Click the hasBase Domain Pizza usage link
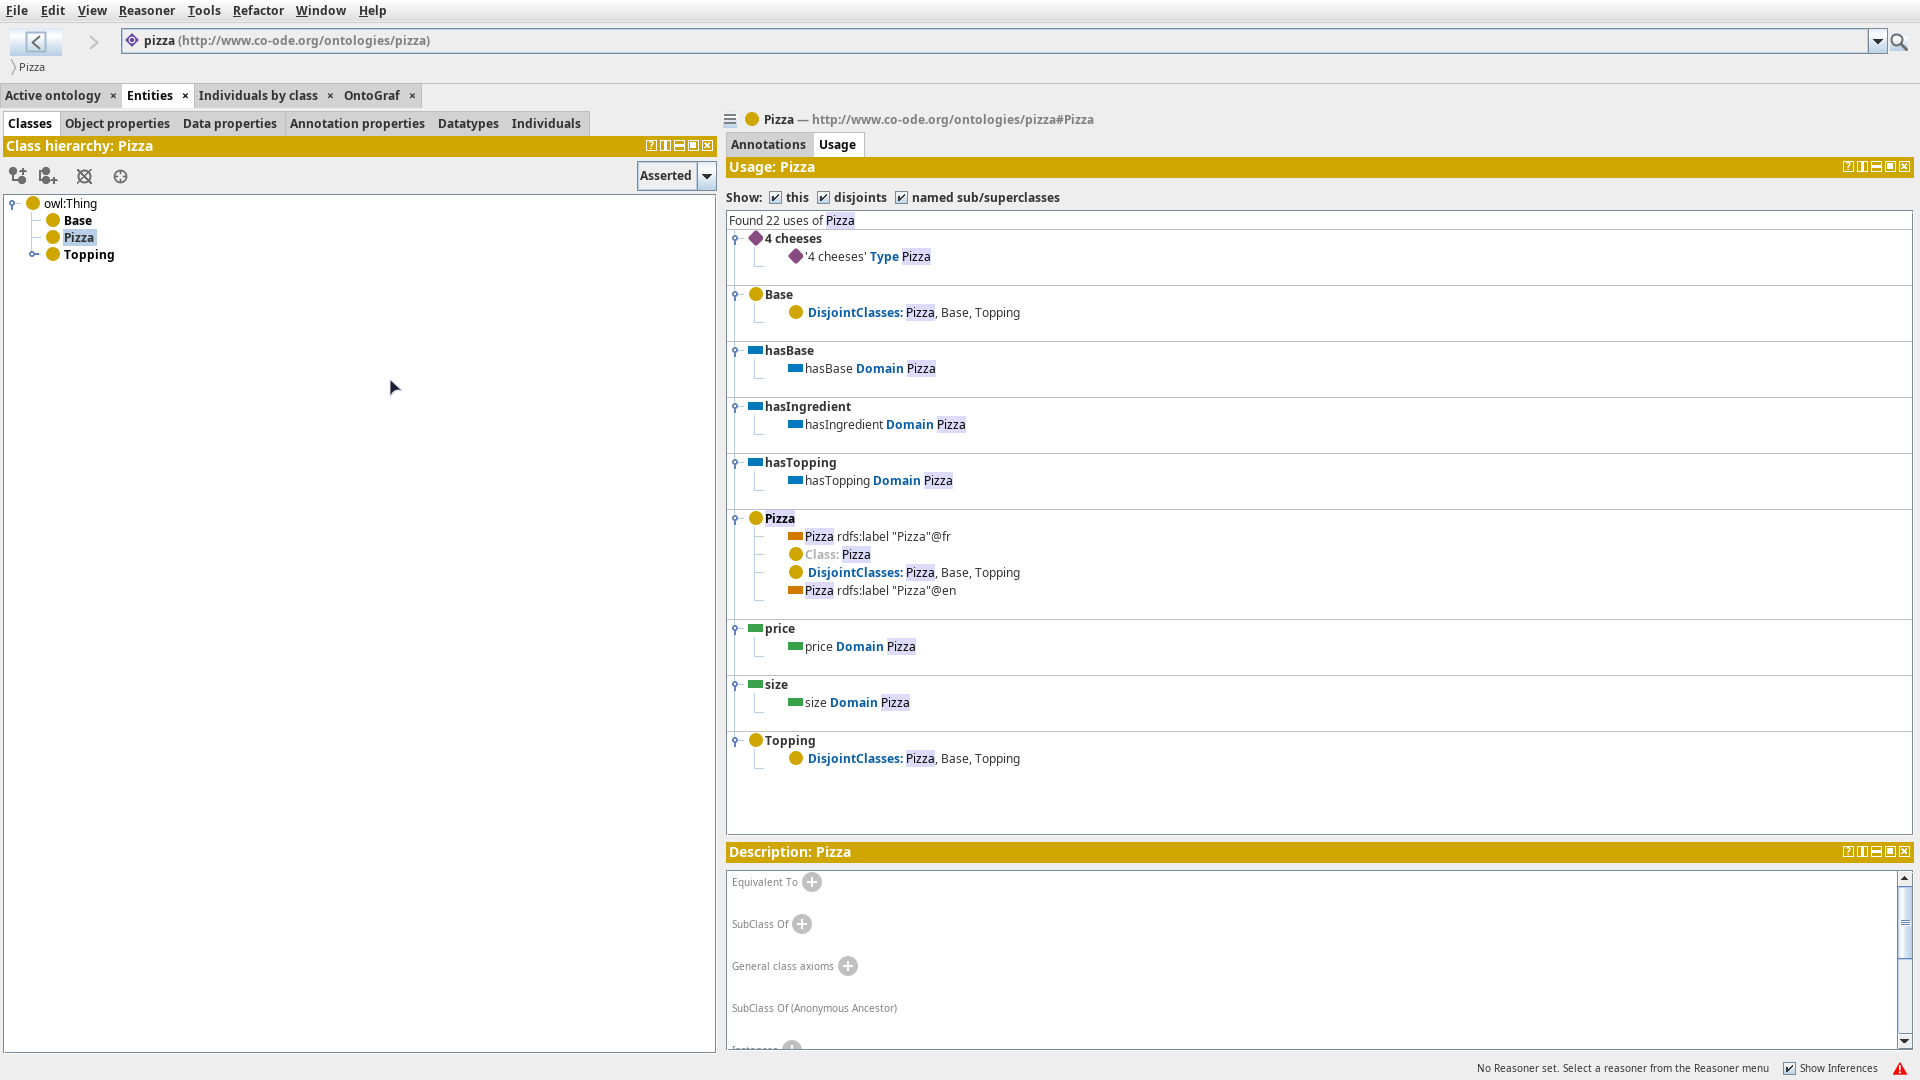The image size is (1920, 1080). pyautogui.click(x=870, y=369)
